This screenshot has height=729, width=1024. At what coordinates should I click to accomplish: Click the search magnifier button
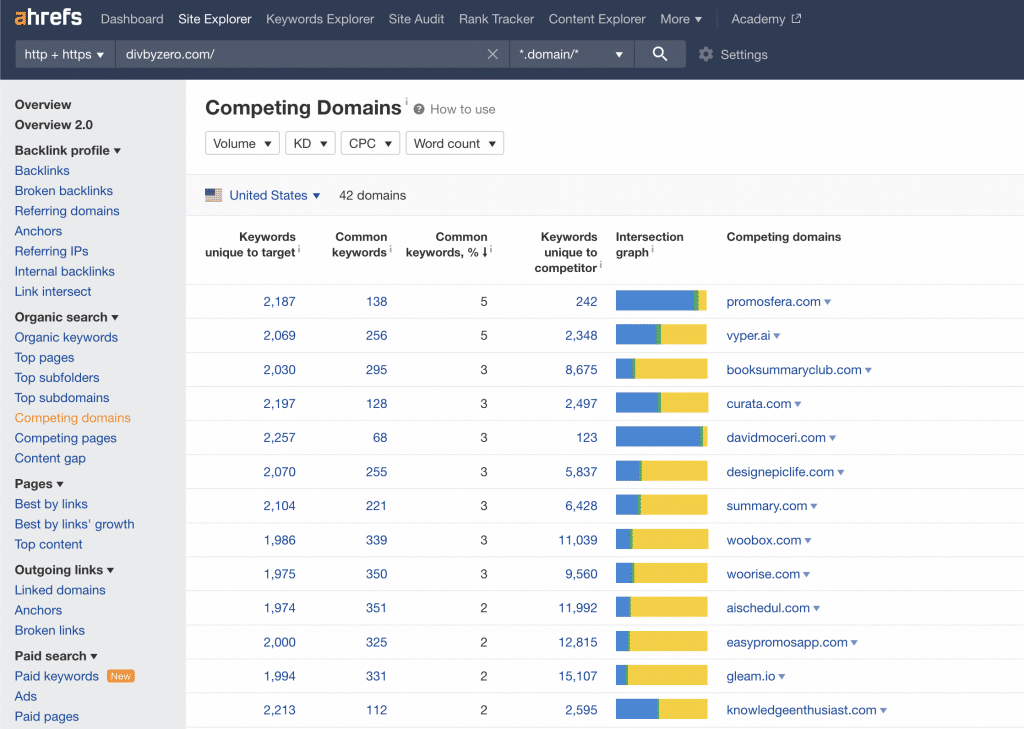point(660,54)
